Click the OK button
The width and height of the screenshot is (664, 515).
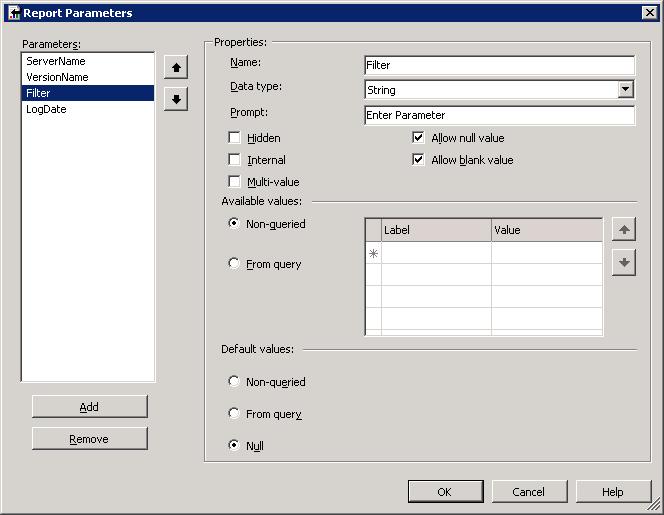pos(445,492)
